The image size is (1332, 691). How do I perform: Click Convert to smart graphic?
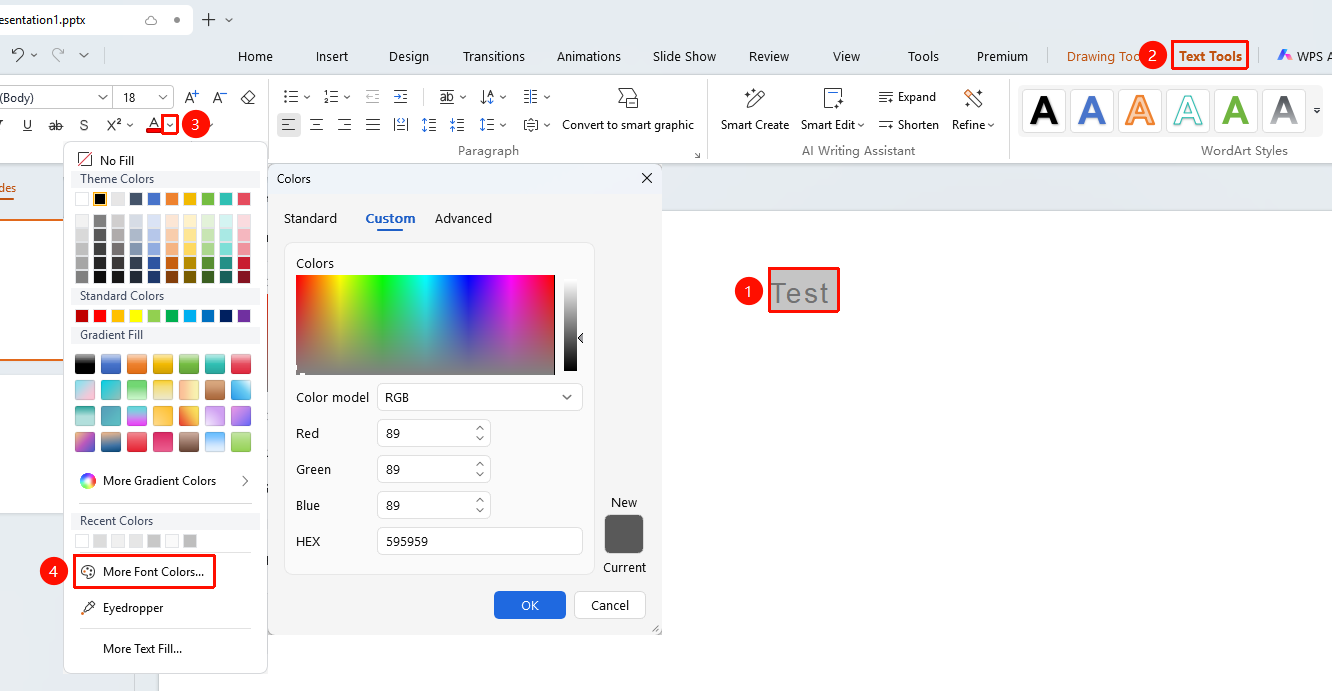(x=628, y=110)
